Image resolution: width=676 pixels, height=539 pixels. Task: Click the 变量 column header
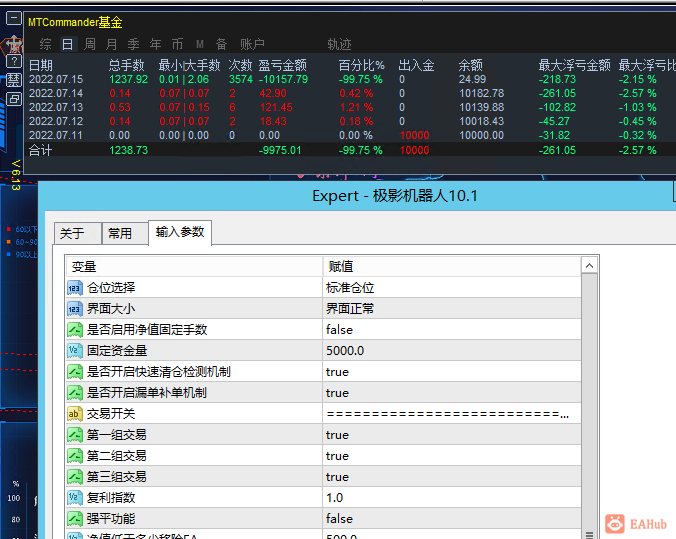pyautogui.click(x=194, y=266)
